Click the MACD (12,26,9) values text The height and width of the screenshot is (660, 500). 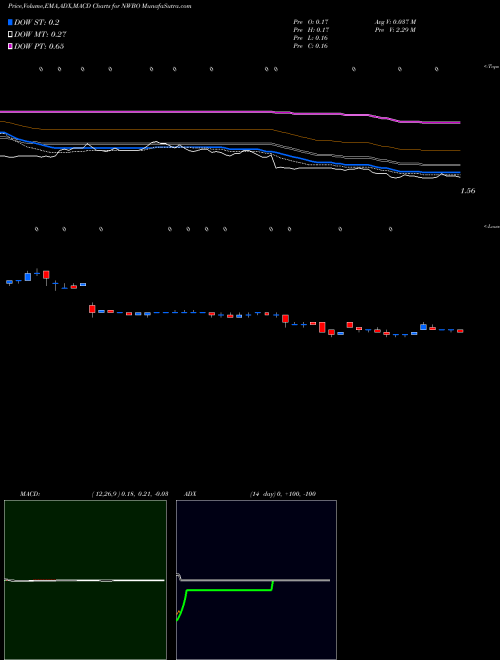(130, 494)
